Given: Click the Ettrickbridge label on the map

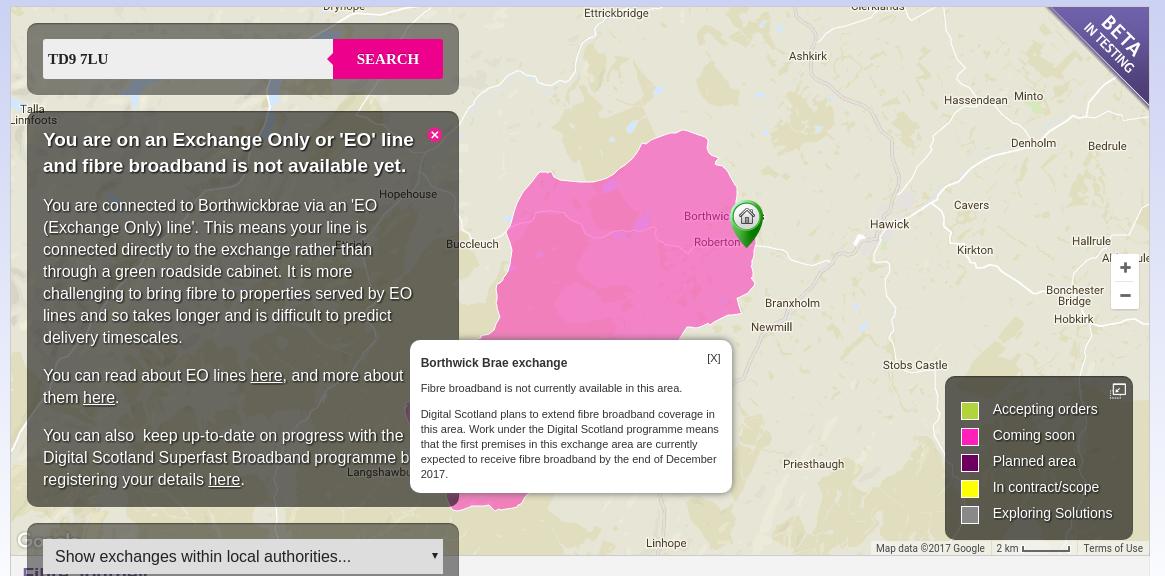Looking at the screenshot, I should 616,13.
